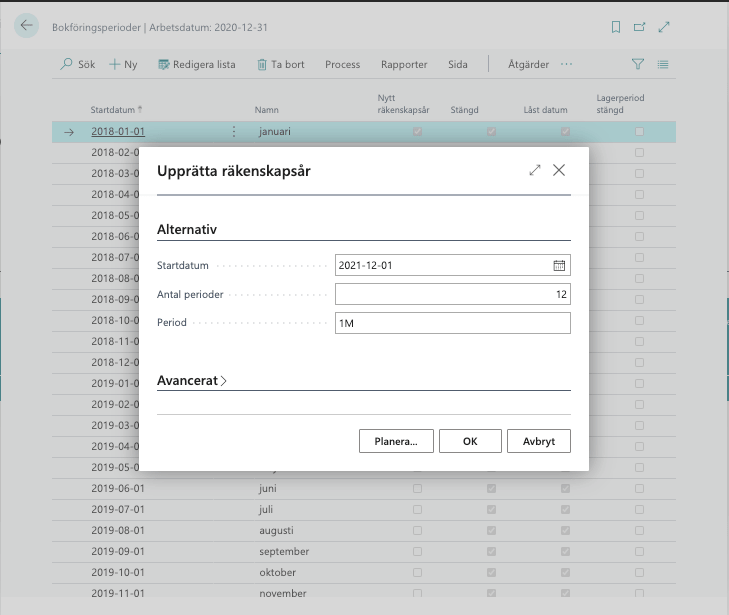
Task: Toggle Lagerperiod stängd for the januari row
Action: pos(639,132)
